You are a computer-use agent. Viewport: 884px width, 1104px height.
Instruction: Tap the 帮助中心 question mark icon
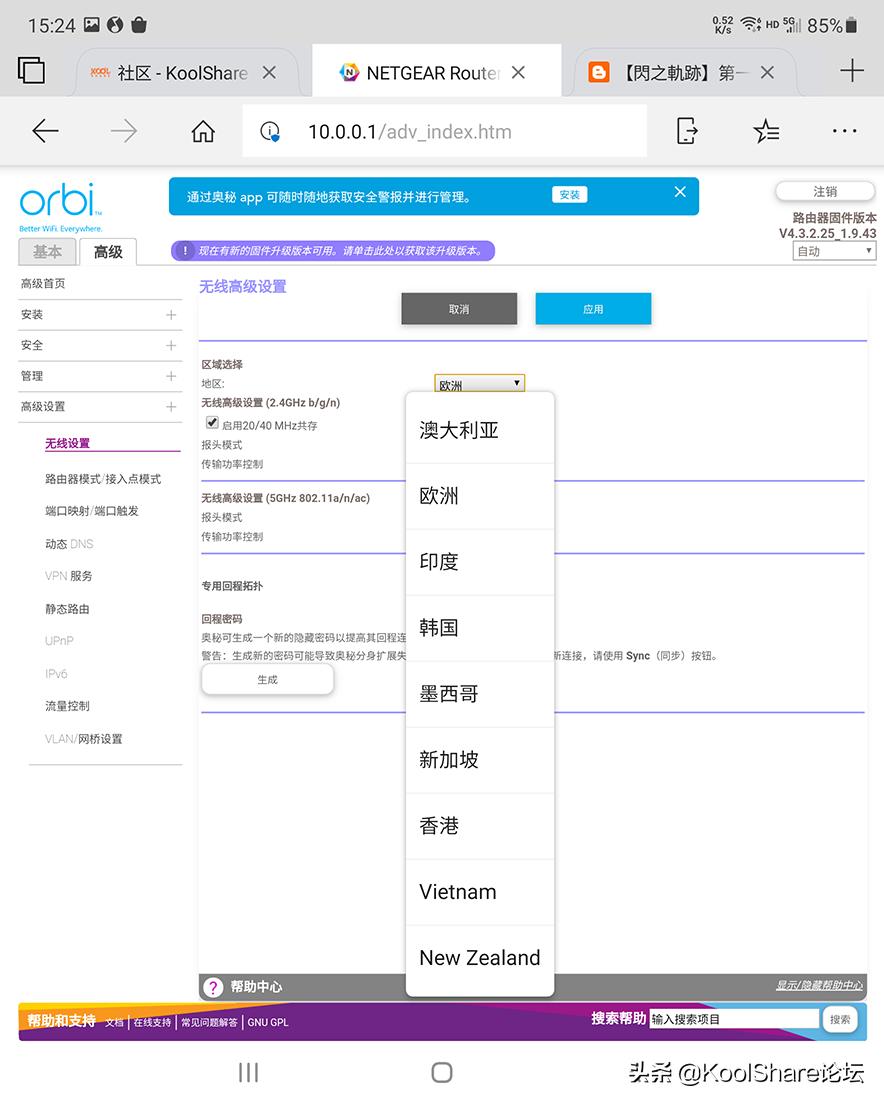(213, 987)
